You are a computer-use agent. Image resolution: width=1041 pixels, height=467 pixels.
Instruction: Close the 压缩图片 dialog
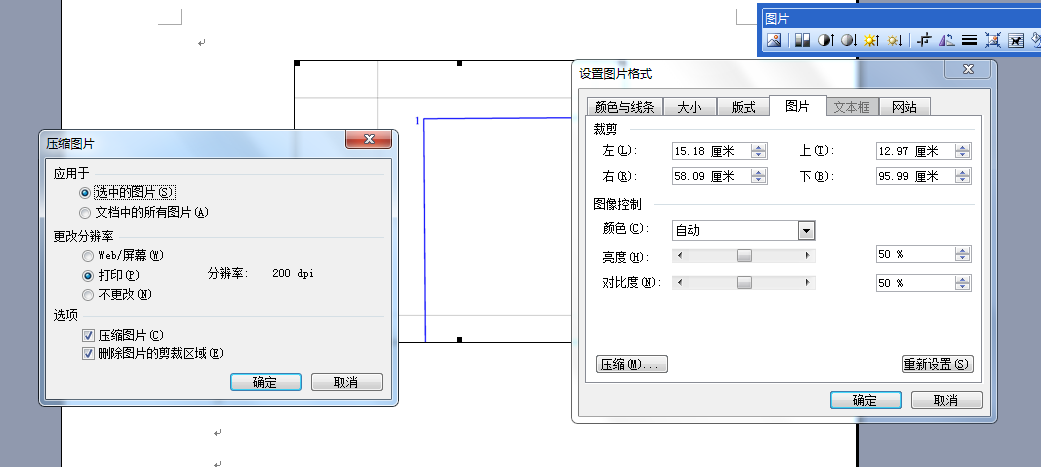pyautogui.click(x=368, y=139)
